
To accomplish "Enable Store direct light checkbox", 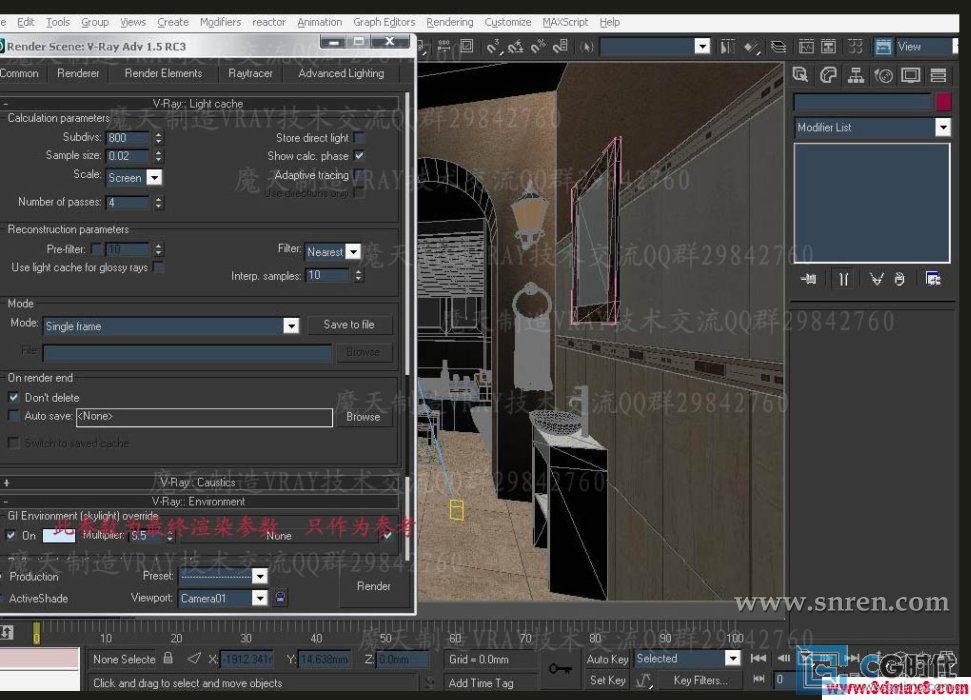I will (x=359, y=138).
